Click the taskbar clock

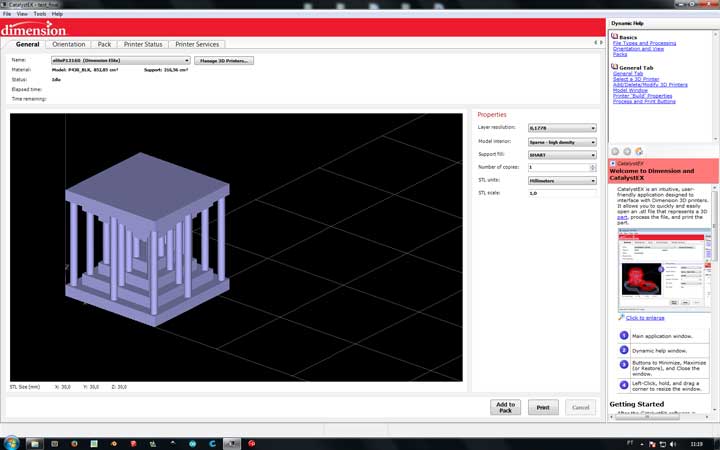click(x=697, y=444)
